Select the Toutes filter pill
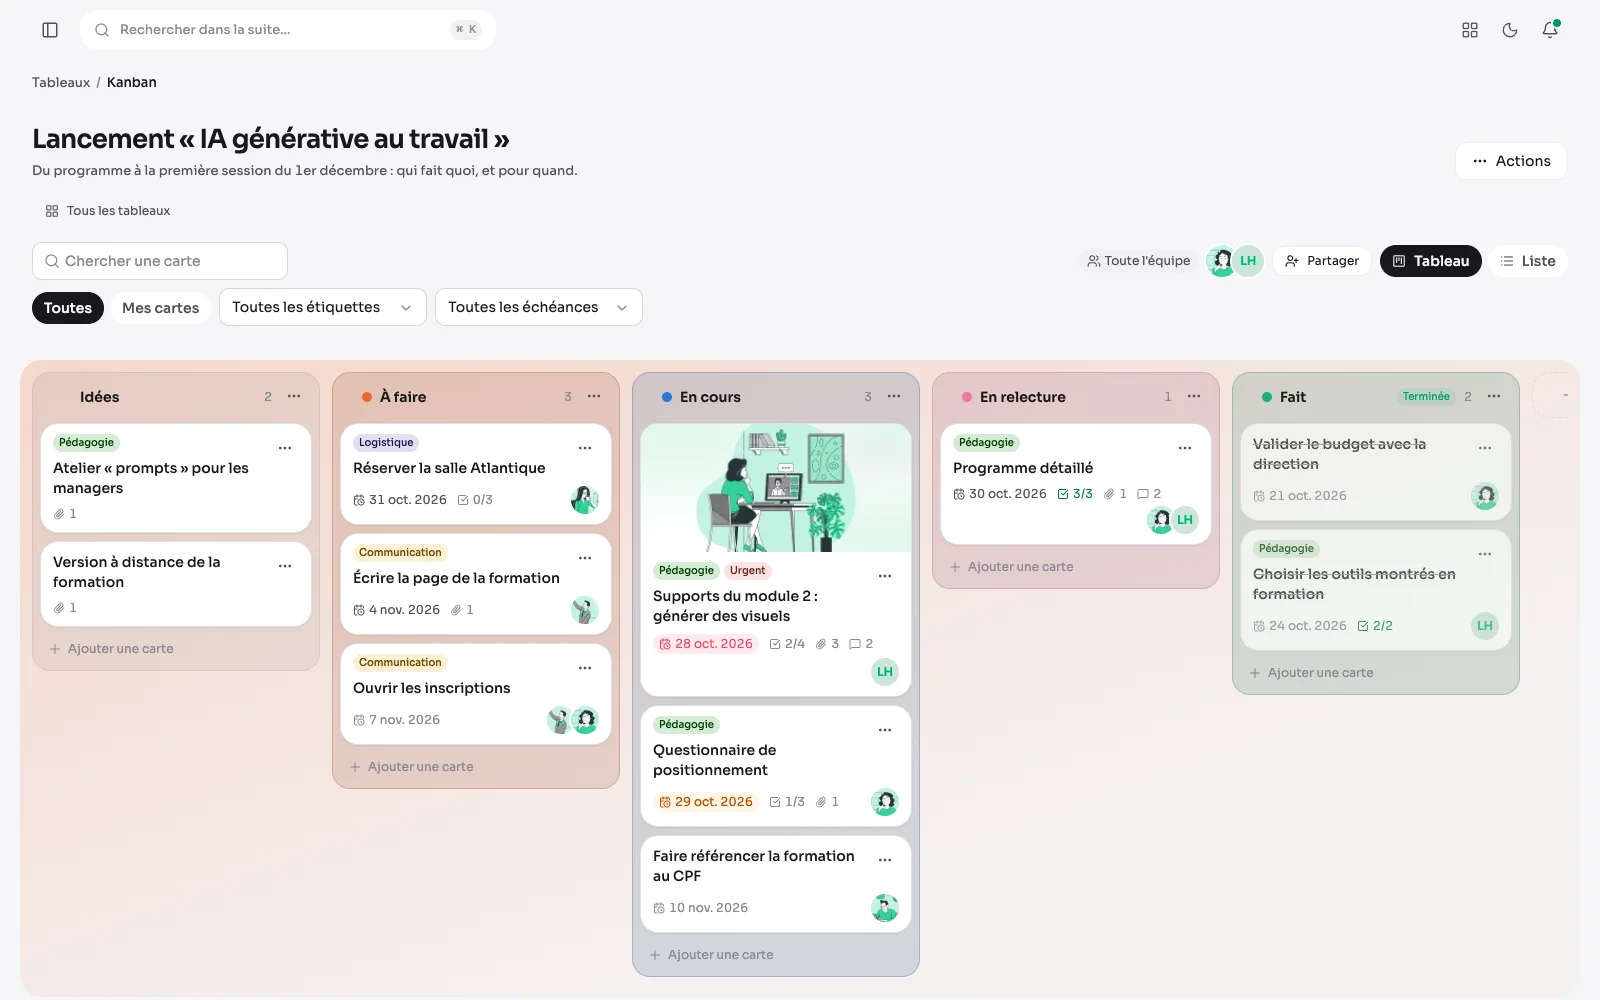The height and width of the screenshot is (1000, 1600). pyautogui.click(x=68, y=308)
